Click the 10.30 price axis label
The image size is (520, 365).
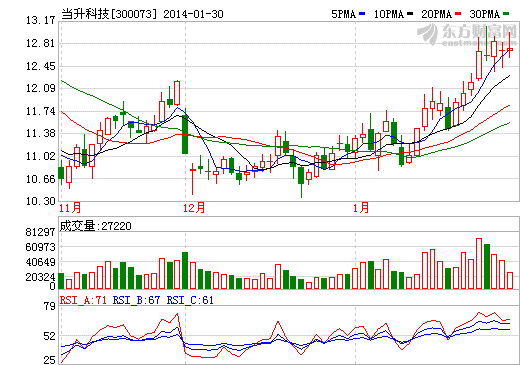pos(41,201)
